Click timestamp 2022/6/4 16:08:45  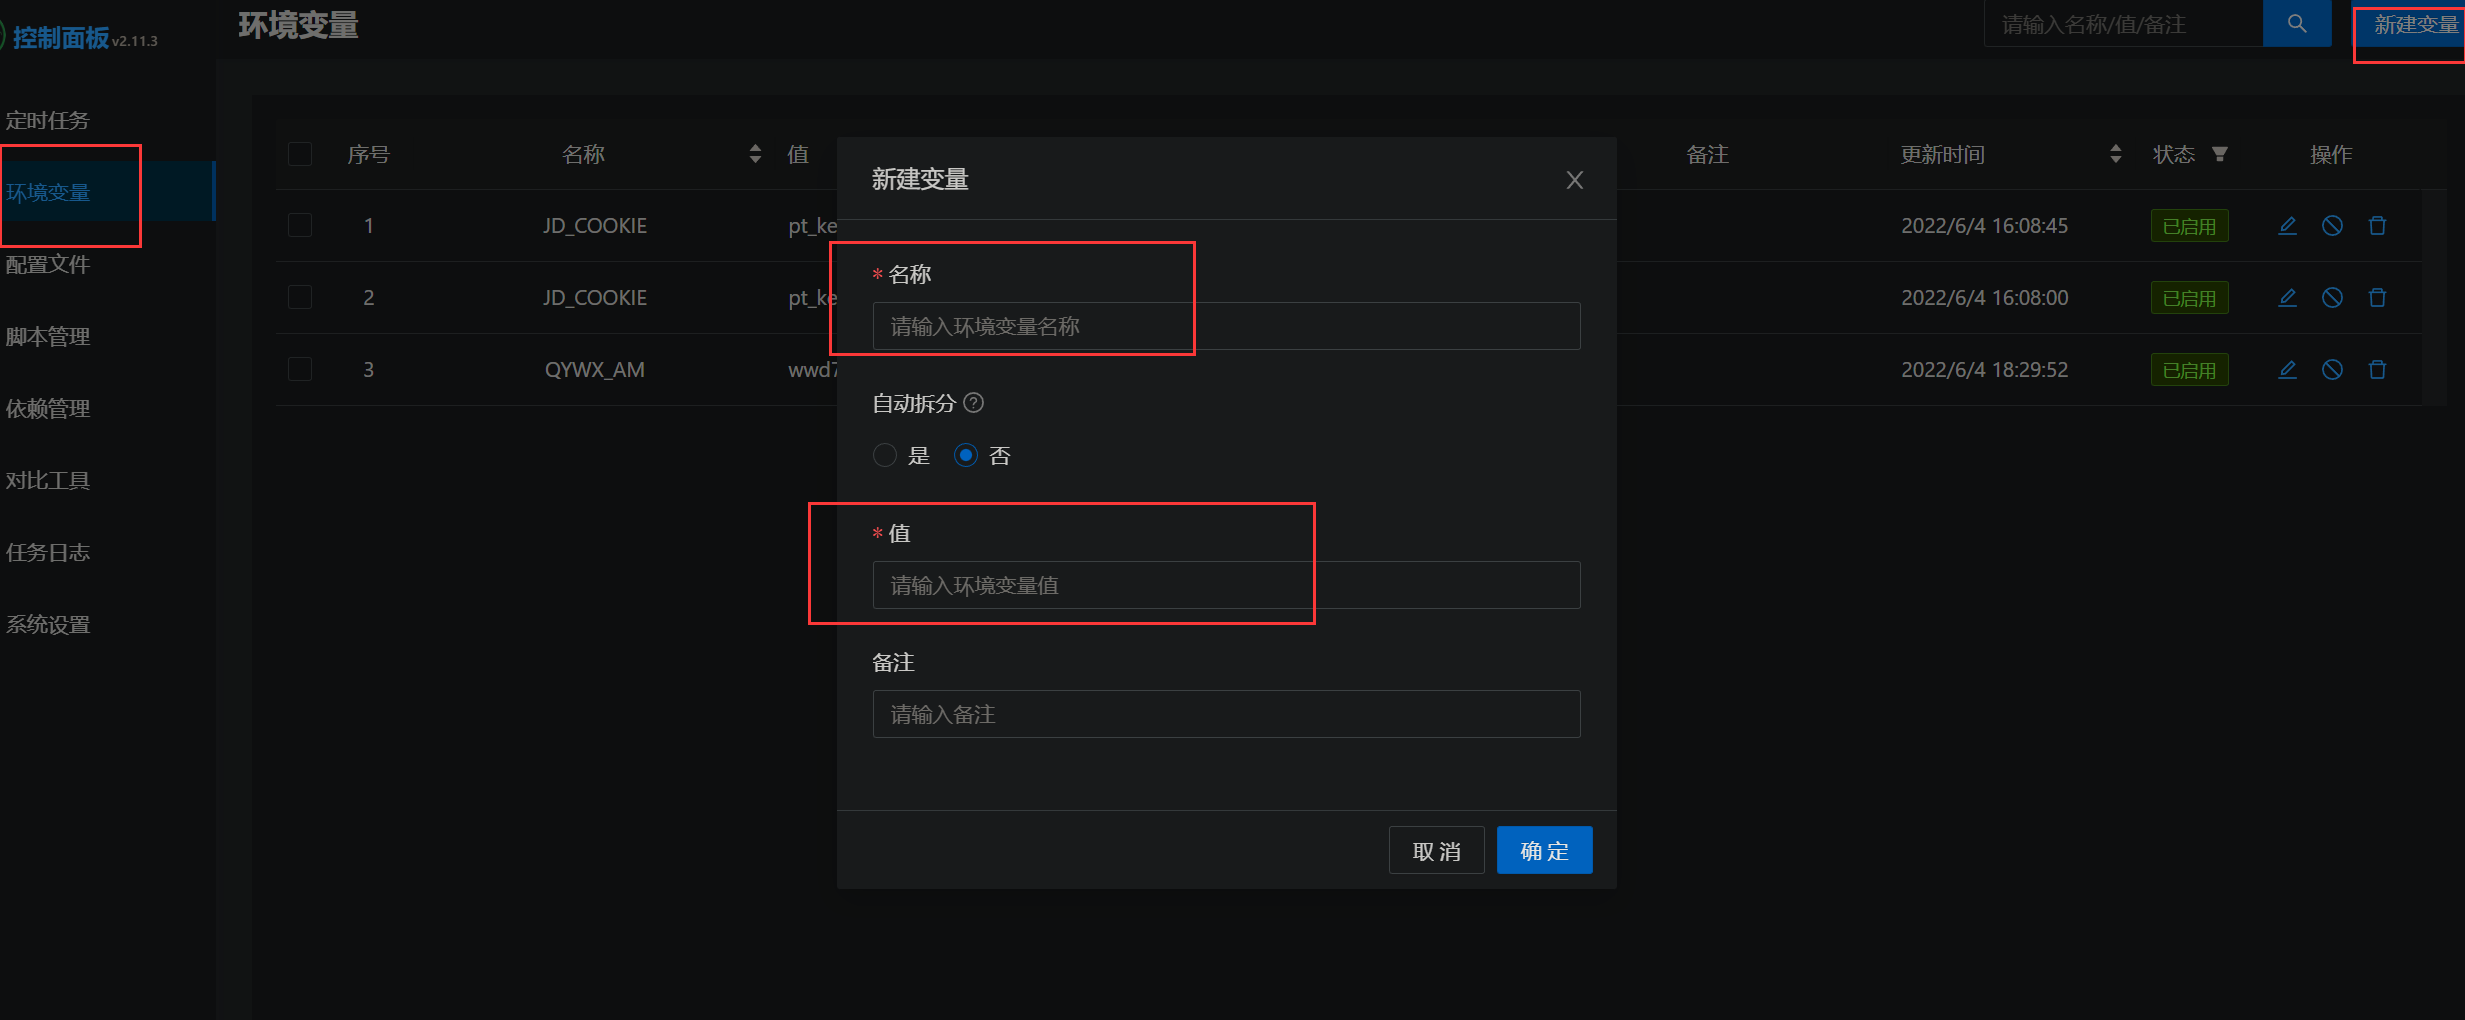click(1985, 226)
